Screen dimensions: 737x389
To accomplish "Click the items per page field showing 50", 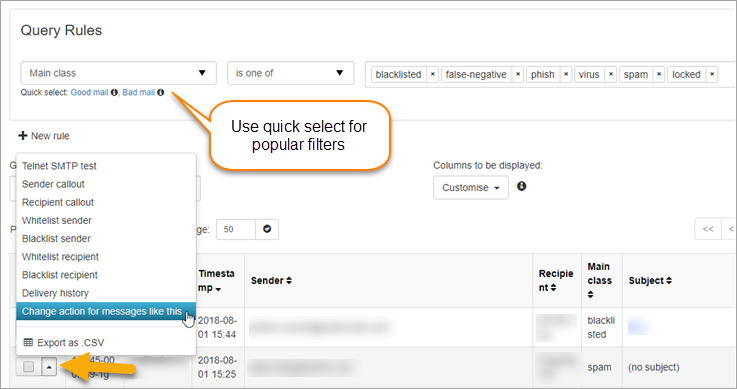I will [236, 229].
